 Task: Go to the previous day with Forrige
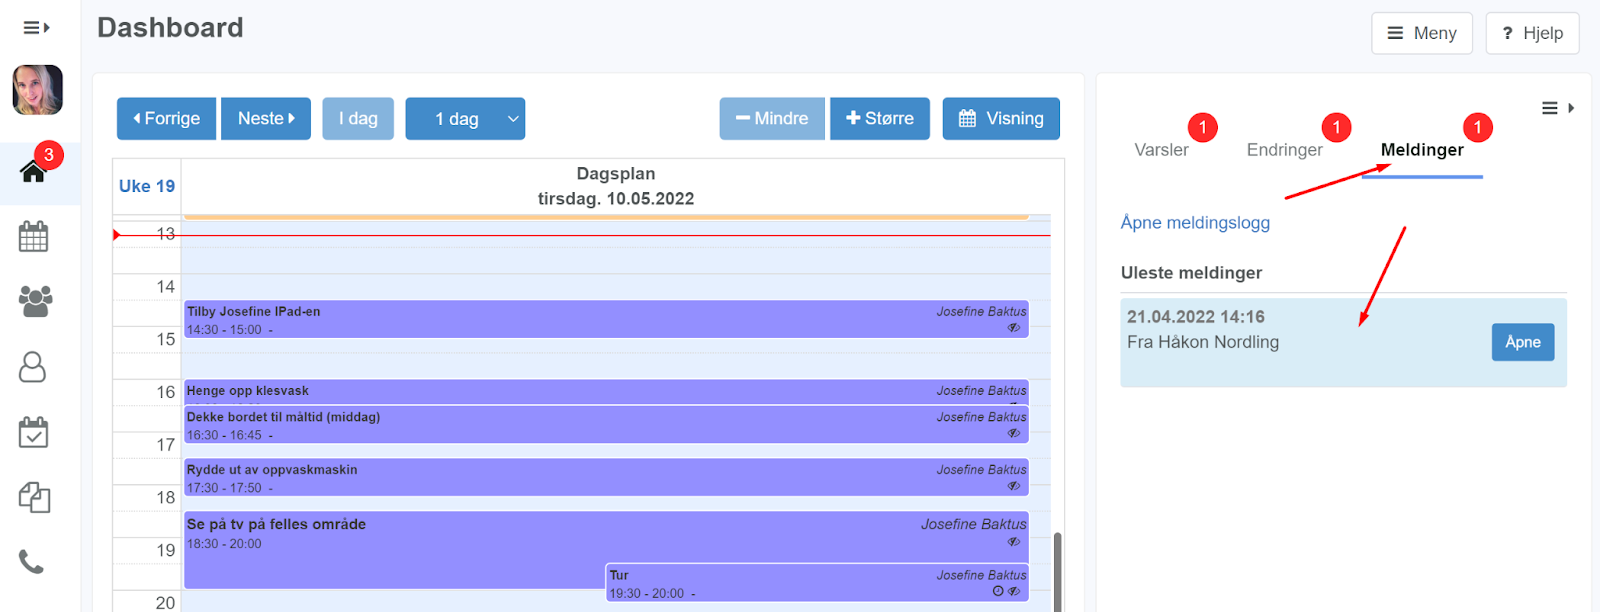tap(166, 118)
